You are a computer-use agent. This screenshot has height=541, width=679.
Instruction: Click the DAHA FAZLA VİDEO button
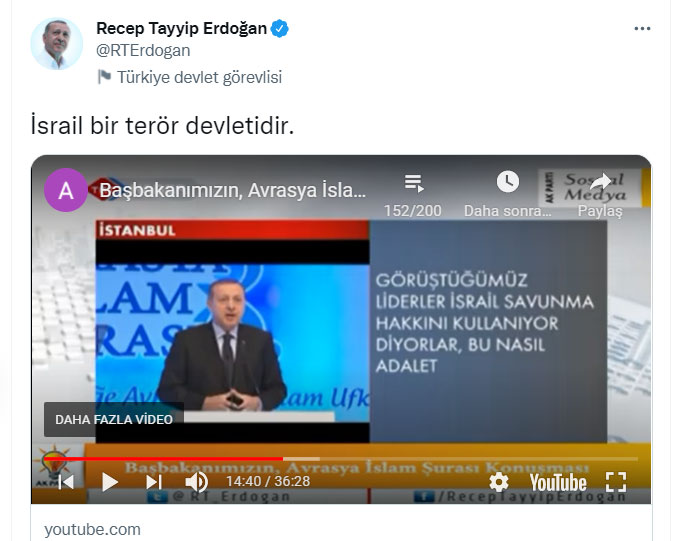pyautogui.click(x=114, y=419)
